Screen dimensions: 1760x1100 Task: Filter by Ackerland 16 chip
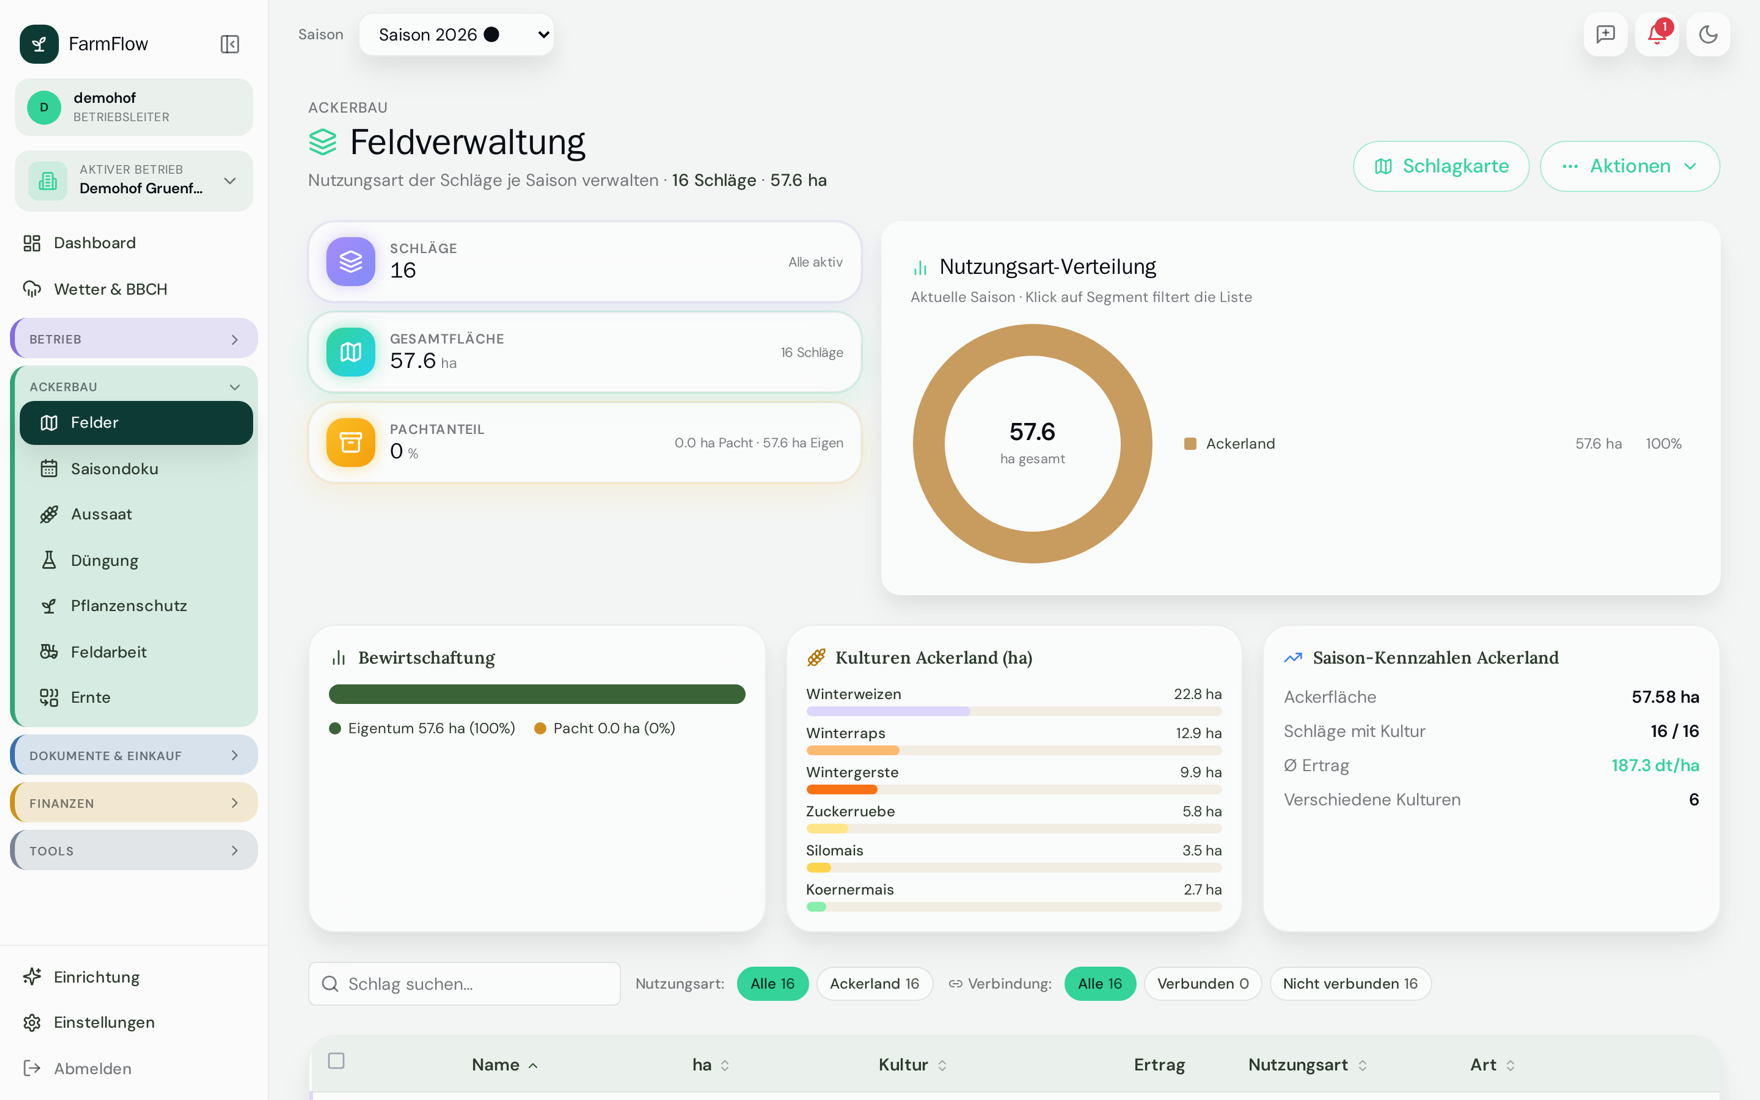pos(874,984)
